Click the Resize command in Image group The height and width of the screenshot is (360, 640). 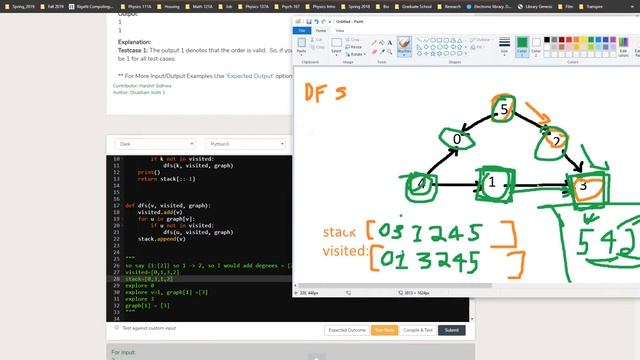tap(353, 47)
